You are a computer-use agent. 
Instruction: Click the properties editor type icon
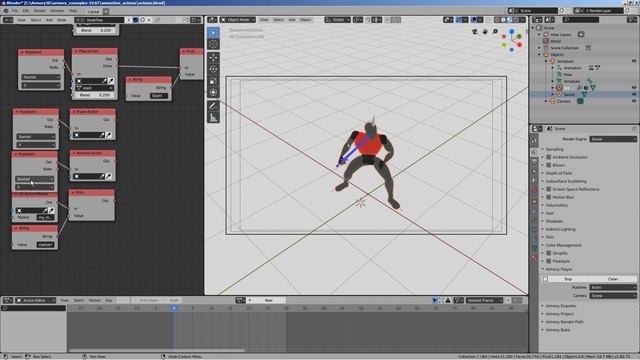coord(537,129)
